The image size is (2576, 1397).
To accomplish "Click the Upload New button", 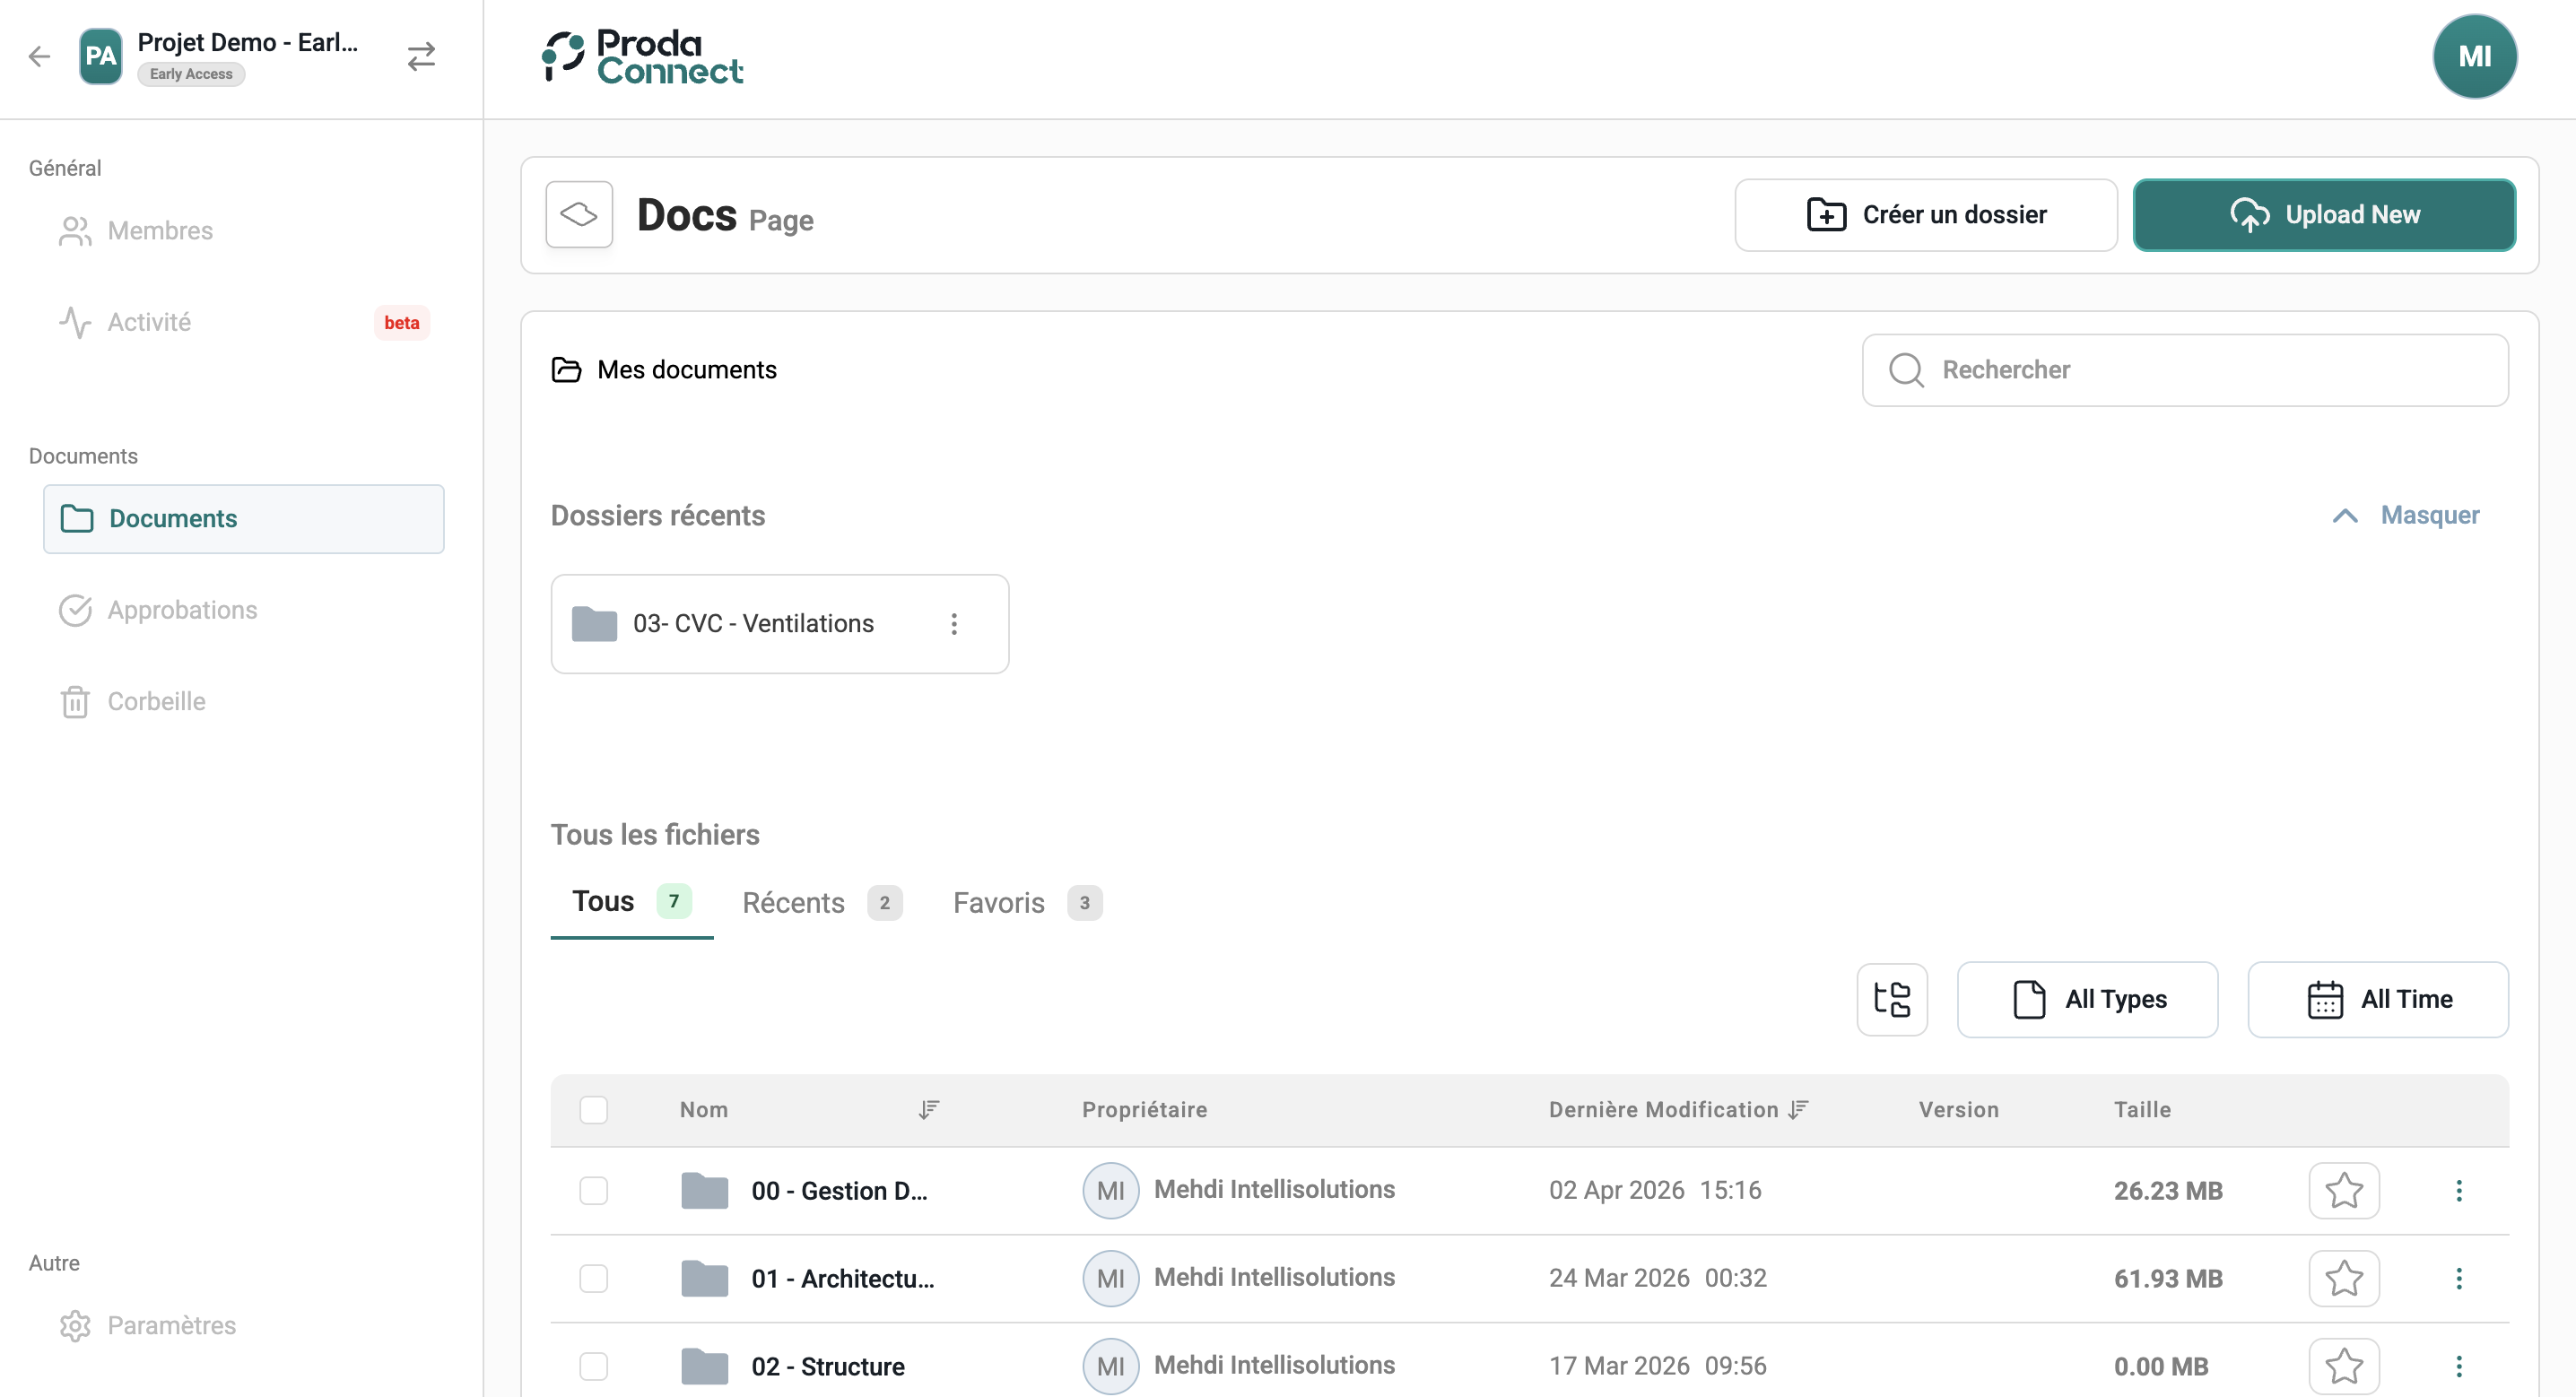I will point(2324,214).
